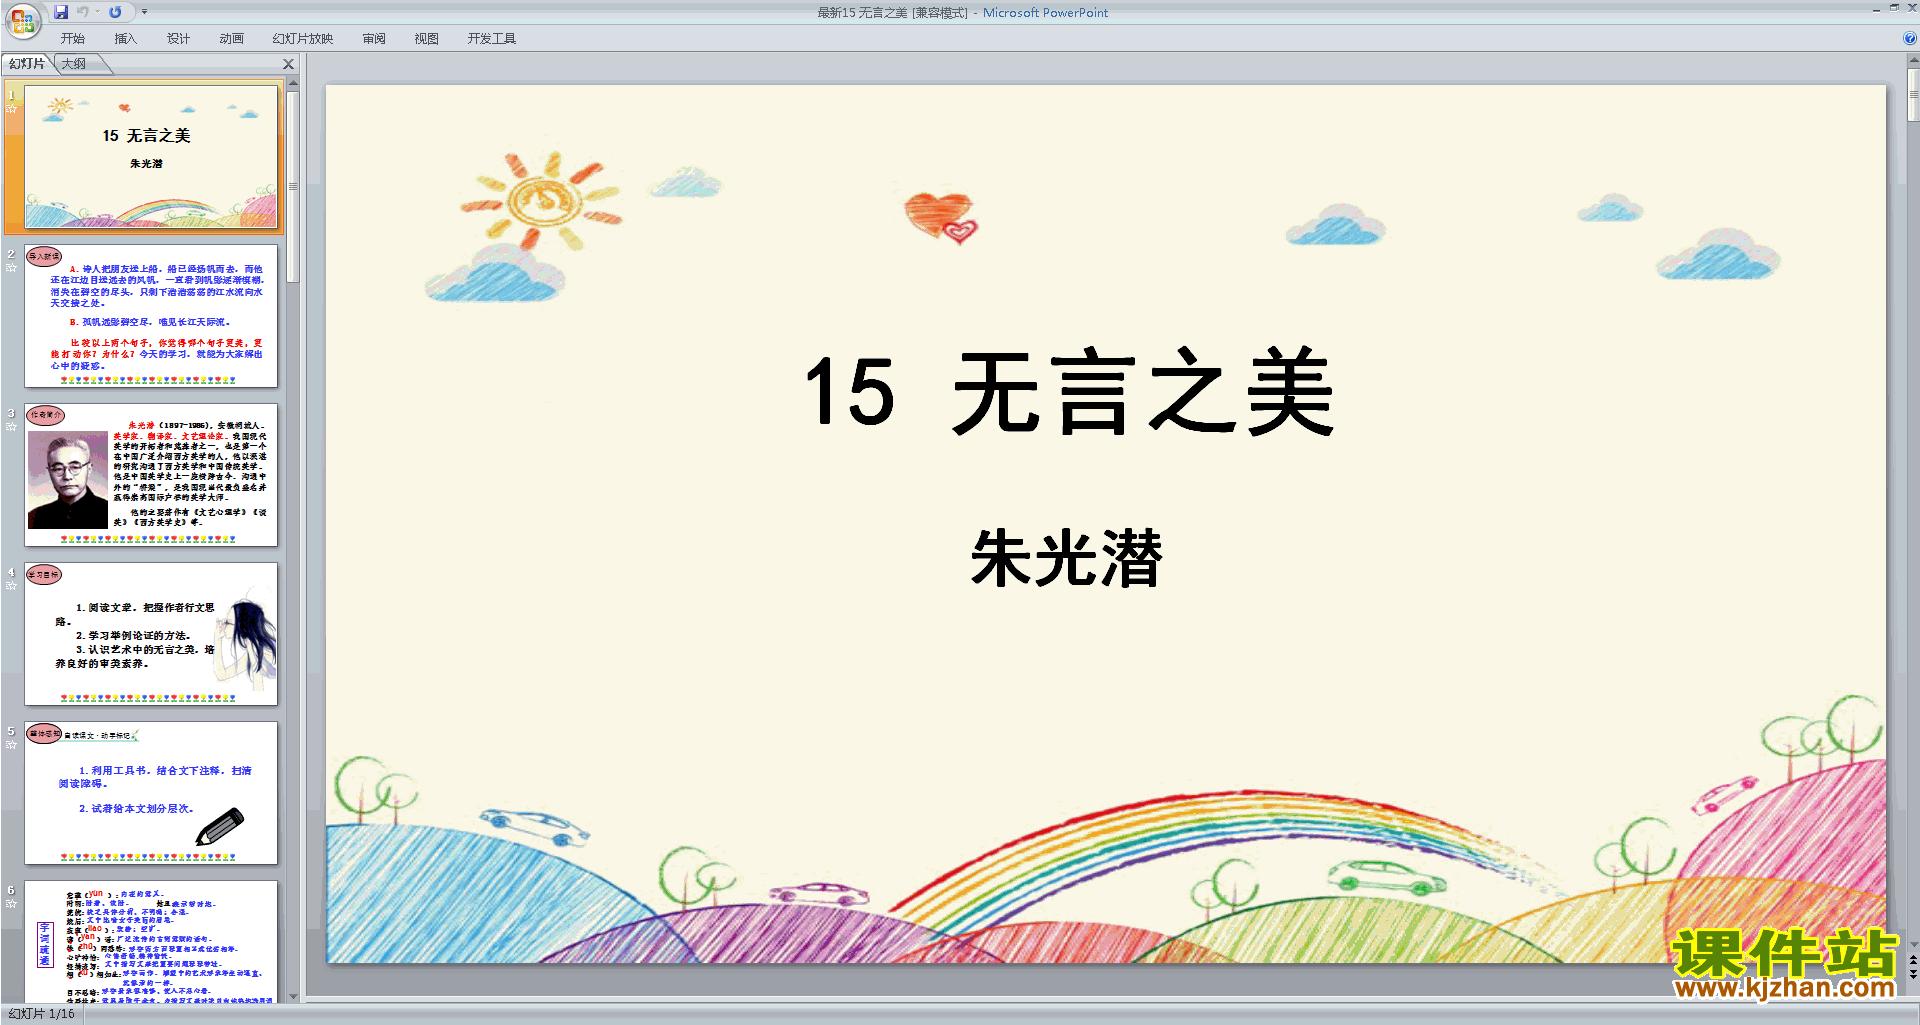
Task: Click thumbnail pane scroll down arrow
Action: 293,996
